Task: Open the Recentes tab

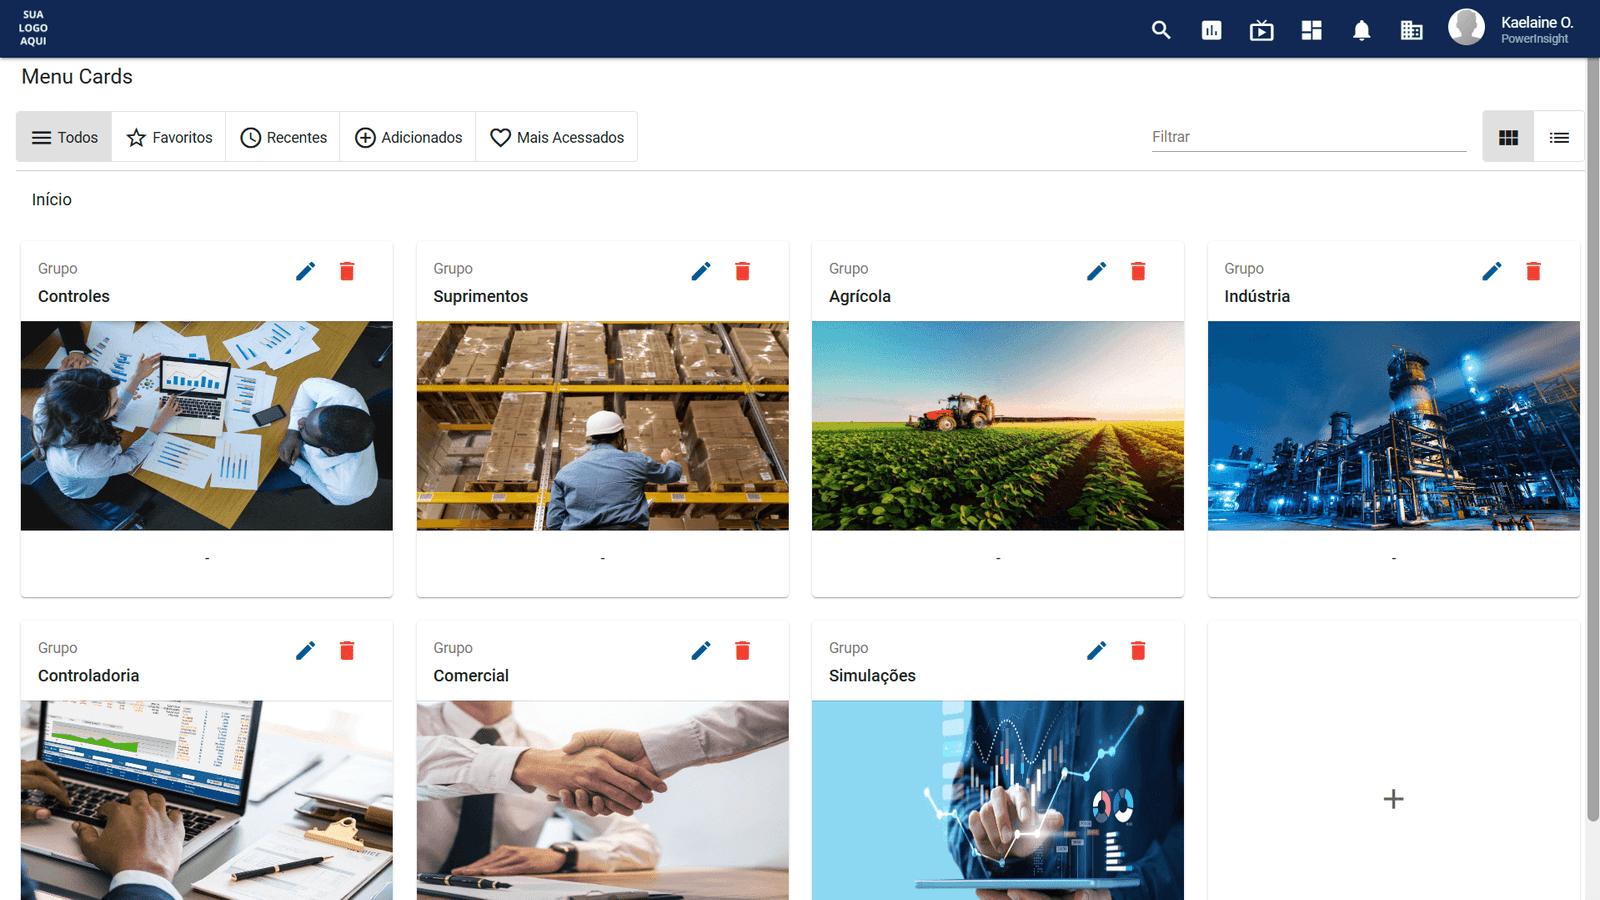Action: click(x=284, y=137)
